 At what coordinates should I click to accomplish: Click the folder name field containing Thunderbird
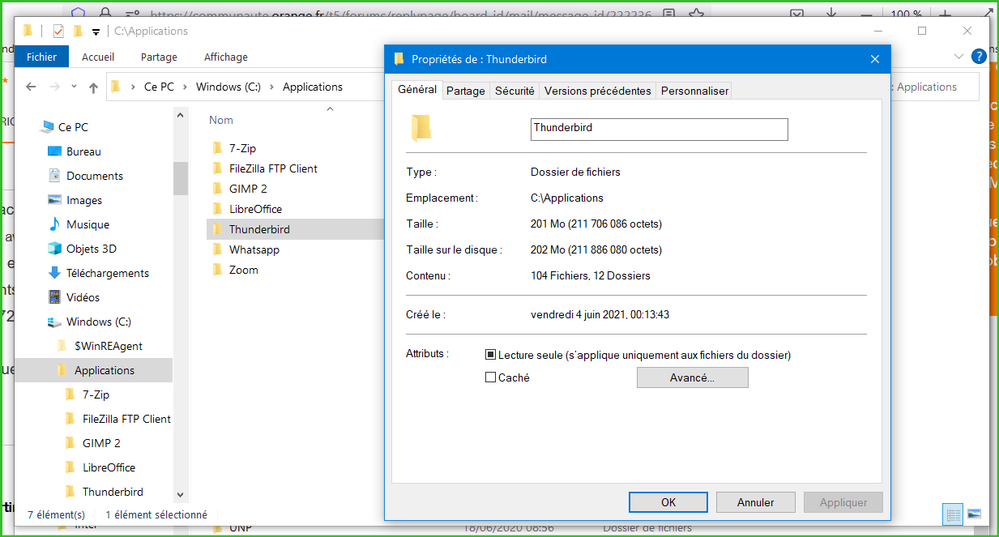pyautogui.click(x=659, y=129)
